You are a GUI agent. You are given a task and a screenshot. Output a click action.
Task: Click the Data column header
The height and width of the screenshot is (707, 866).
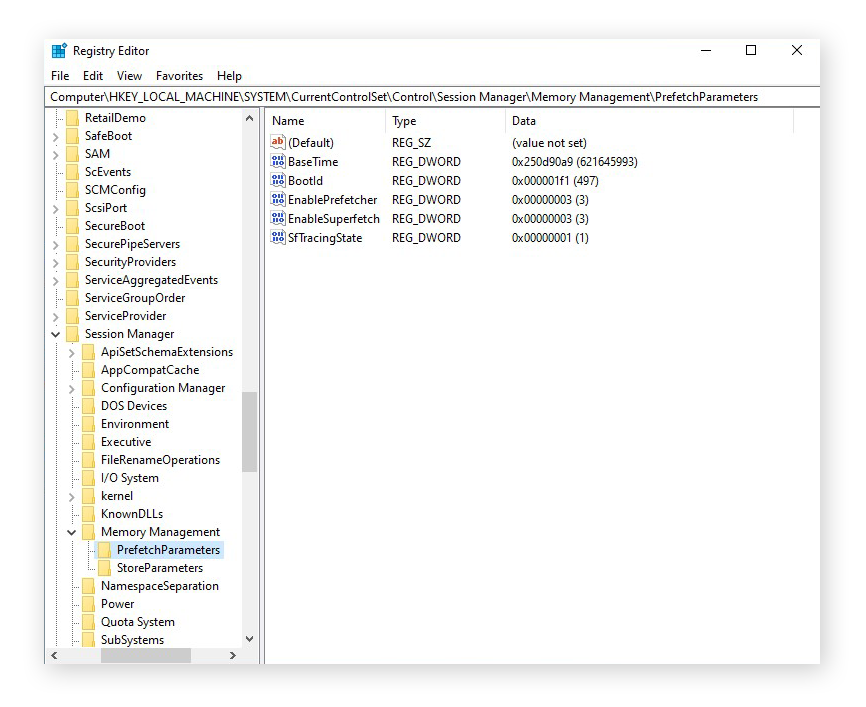pyautogui.click(x=650, y=120)
